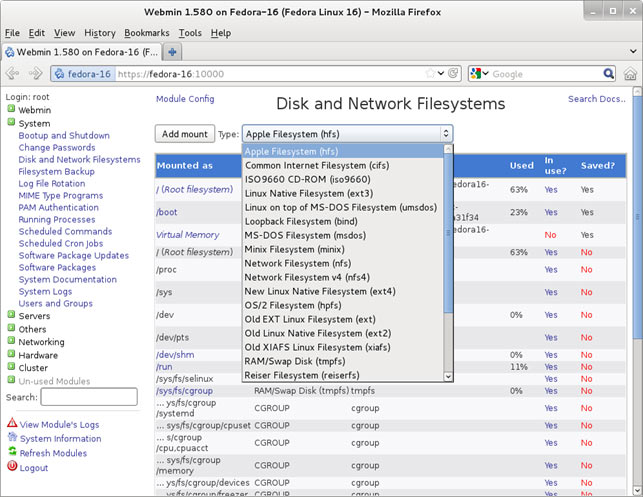
Task: Open the Search Docs link
Action: click(x=597, y=99)
